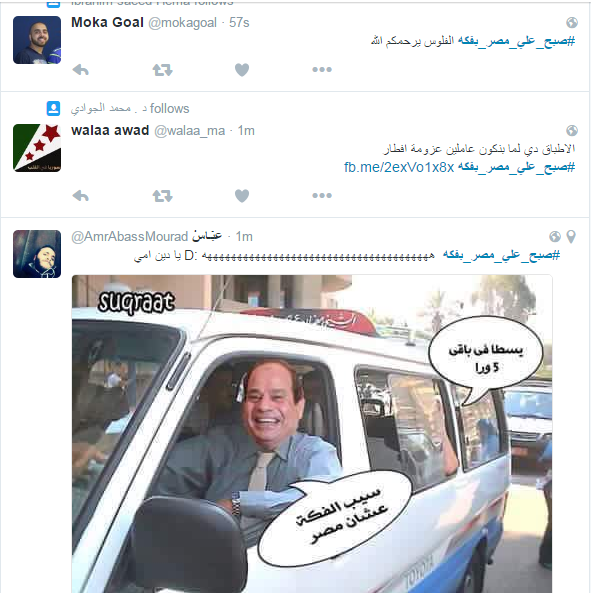This screenshot has height=593, width=591.
Task: Open walaa awad's flag avatar
Action: pyautogui.click(x=37, y=148)
